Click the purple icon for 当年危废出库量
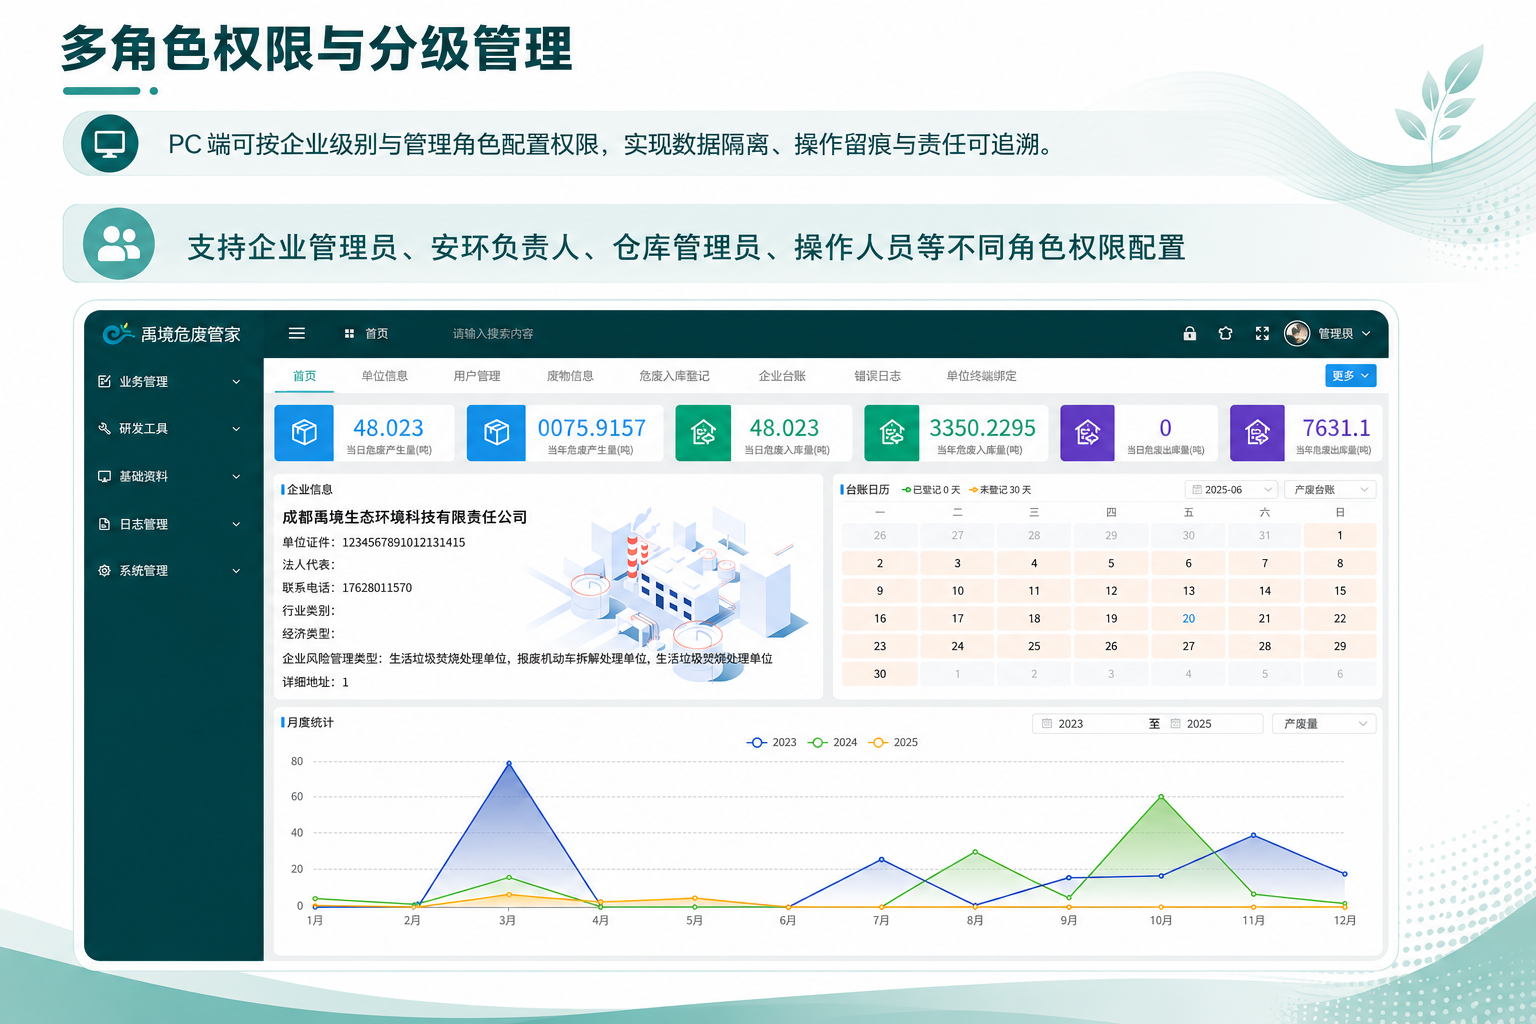 (1257, 433)
